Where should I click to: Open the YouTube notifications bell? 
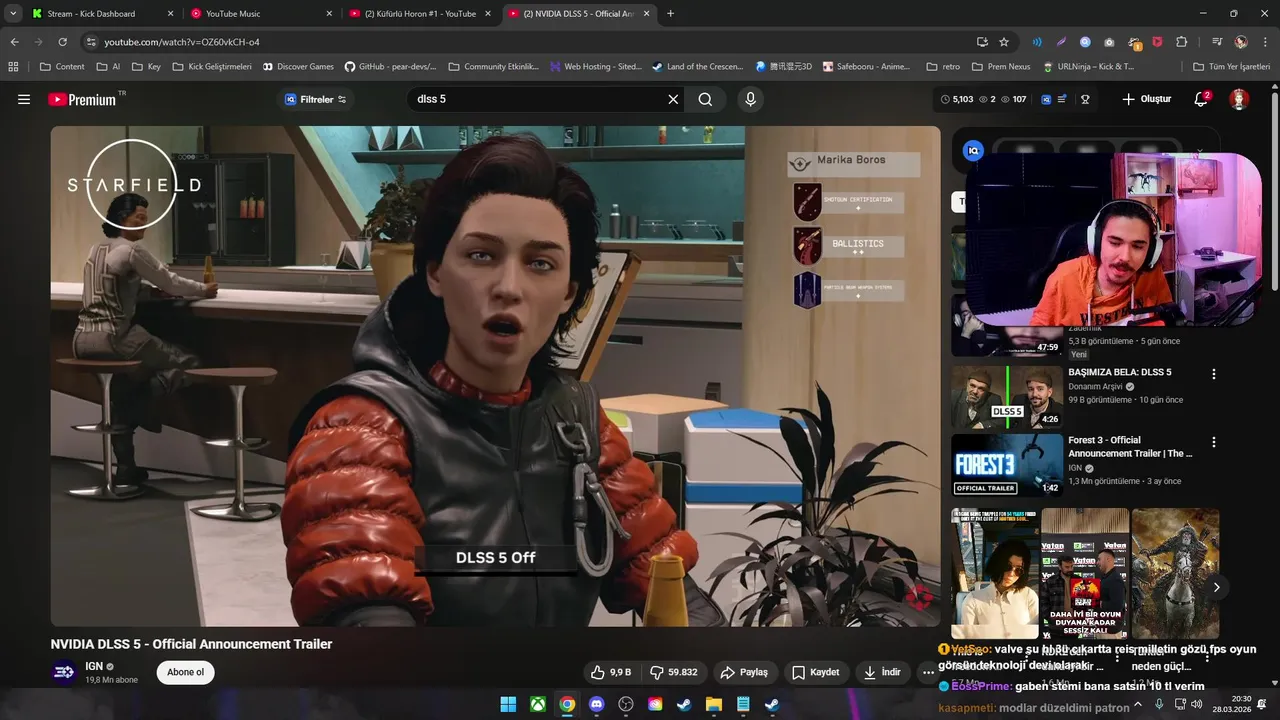(1202, 99)
